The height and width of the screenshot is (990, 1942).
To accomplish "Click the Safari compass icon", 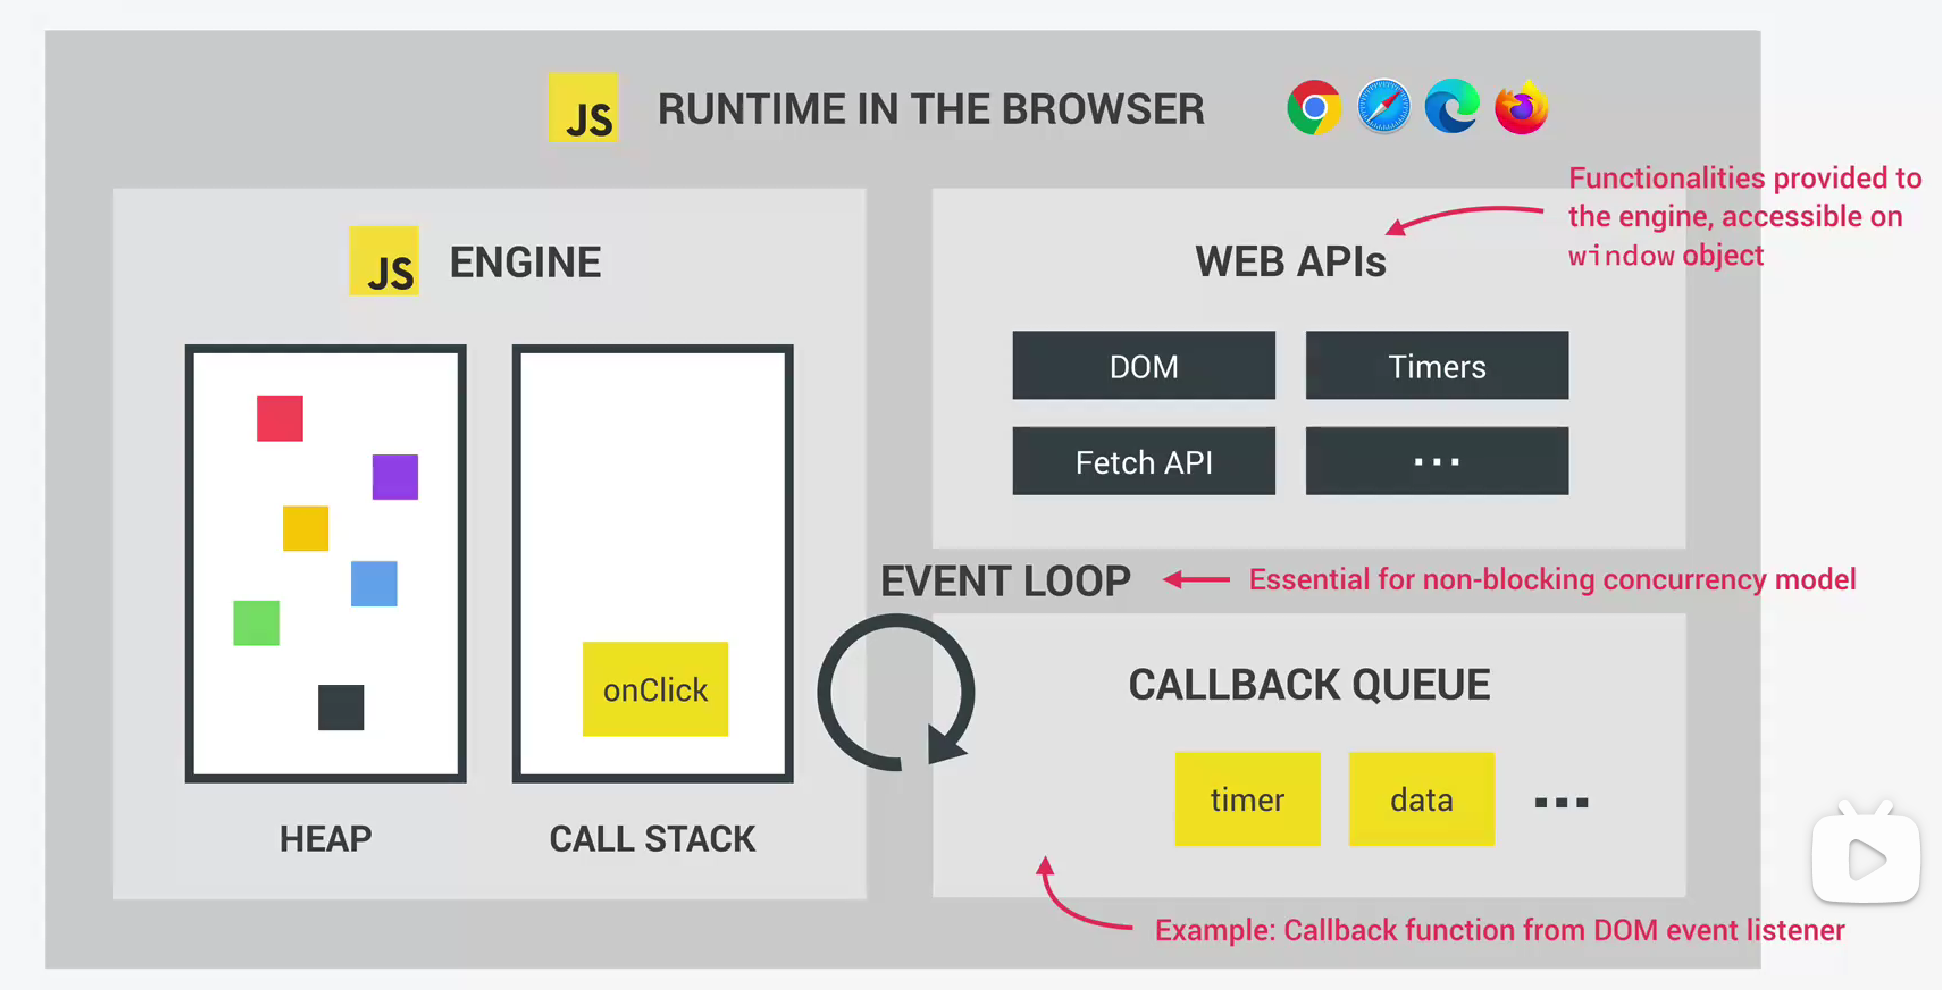I will (1383, 107).
